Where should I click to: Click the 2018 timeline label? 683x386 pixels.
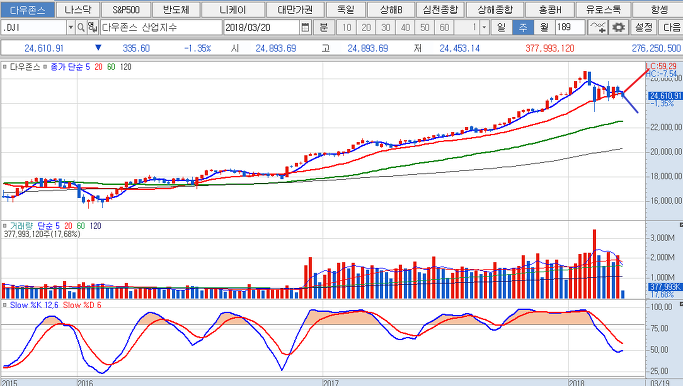[577, 383]
